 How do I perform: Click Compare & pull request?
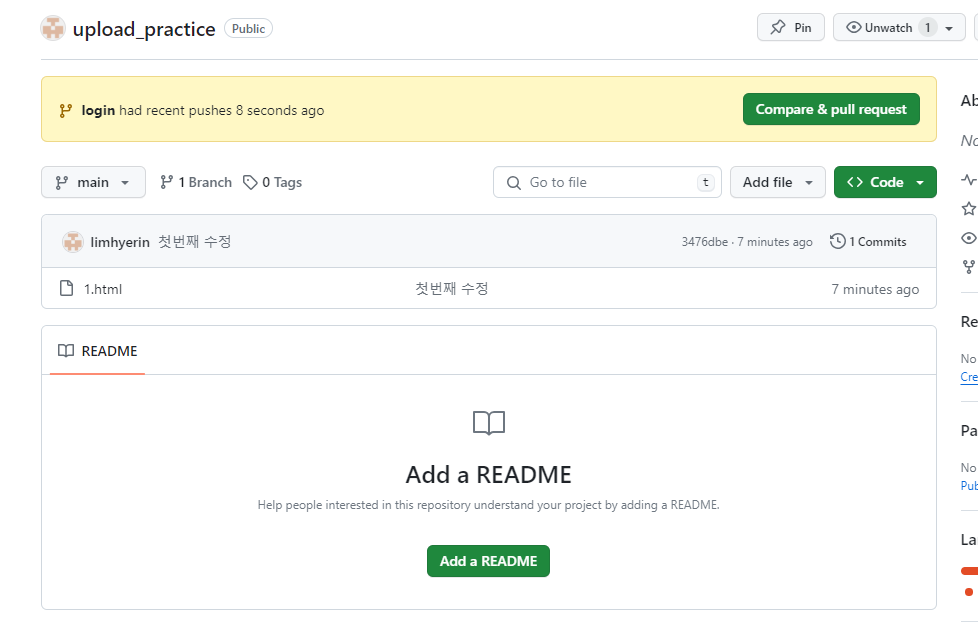pyautogui.click(x=831, y=109)
